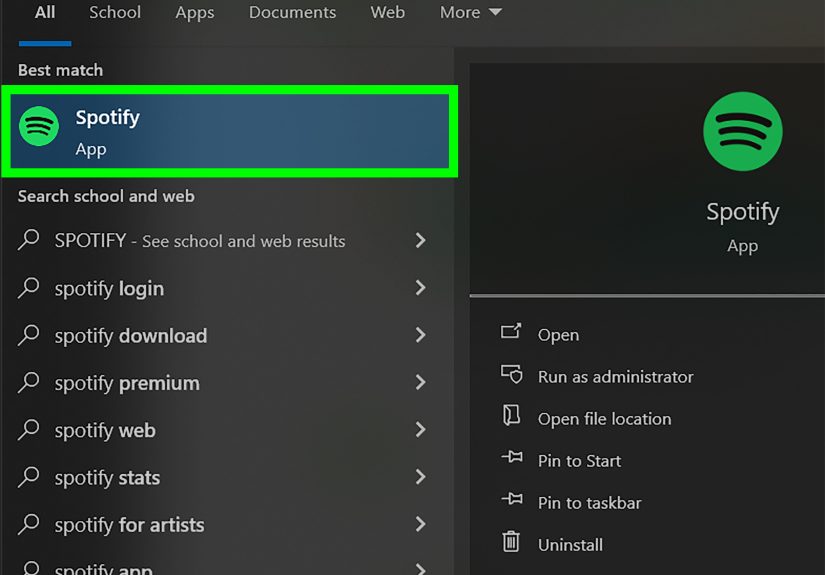Select the 'spotify for artists' suggestion
Viewport: 825px width, 575px height.
pyautogui.click(x=226, y=525)
